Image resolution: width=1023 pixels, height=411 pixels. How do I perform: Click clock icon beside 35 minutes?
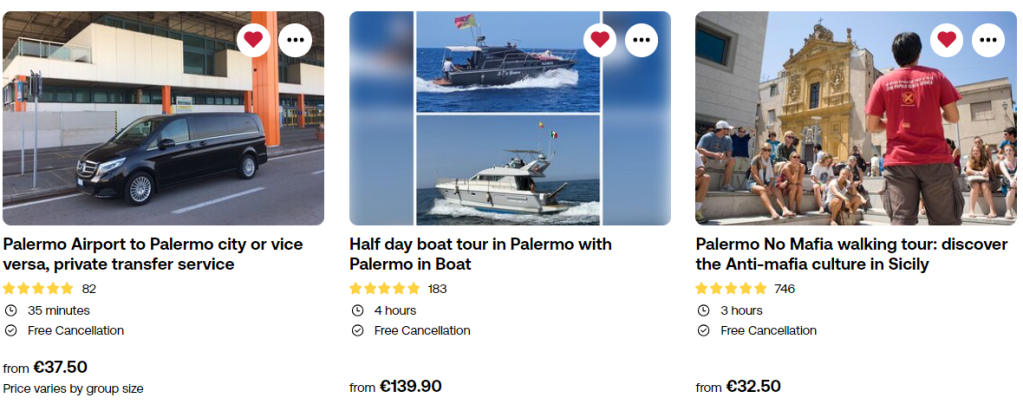click(11, 310)
